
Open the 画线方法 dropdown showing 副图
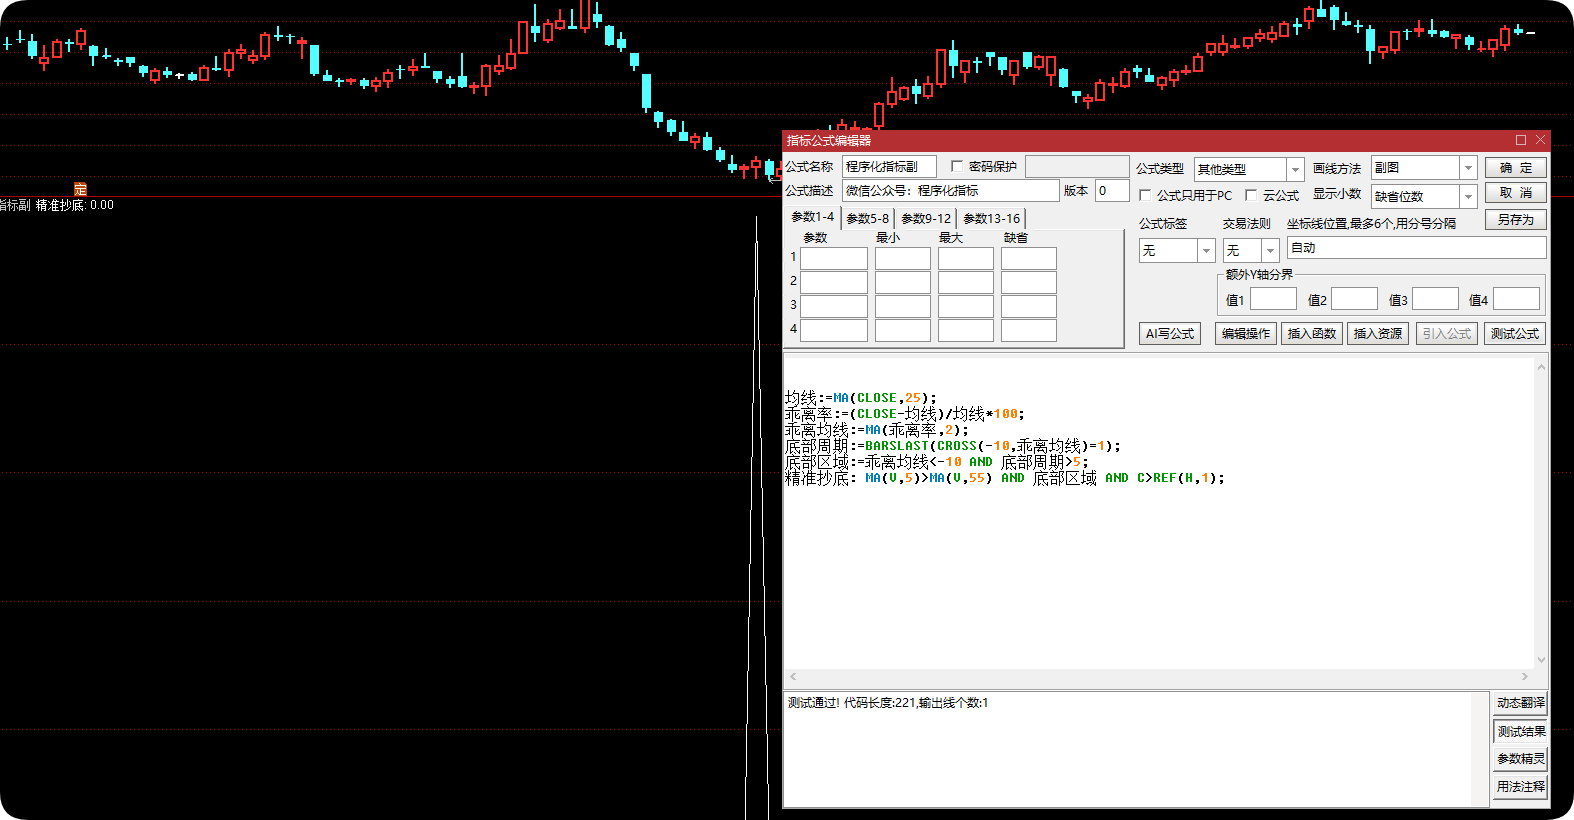click(1468, 168)
